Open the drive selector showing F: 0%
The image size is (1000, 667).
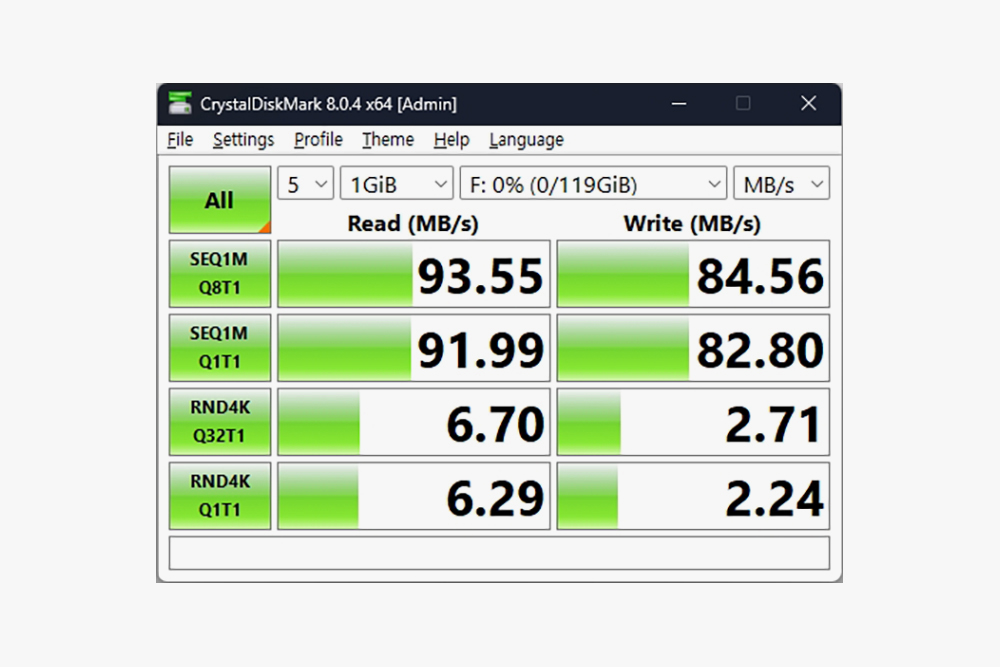[593, 184]
